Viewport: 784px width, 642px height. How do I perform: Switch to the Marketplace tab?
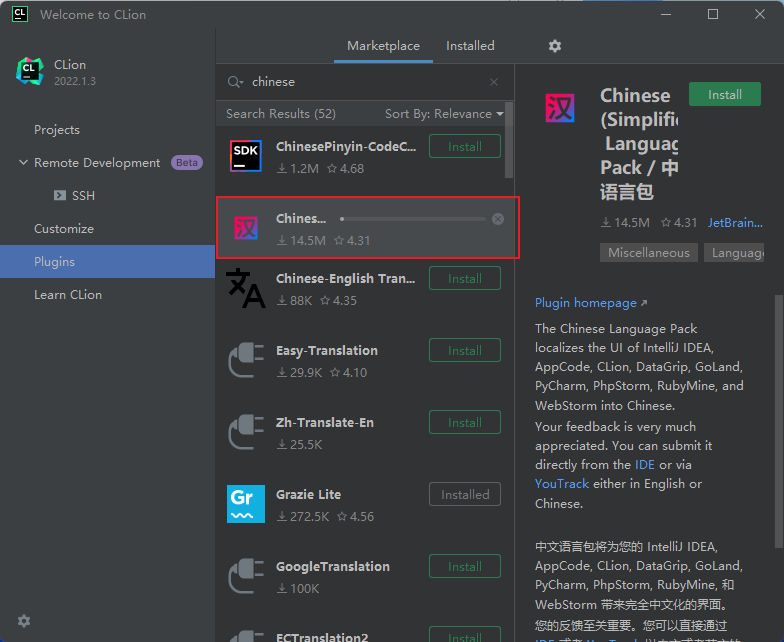(384, 46)
